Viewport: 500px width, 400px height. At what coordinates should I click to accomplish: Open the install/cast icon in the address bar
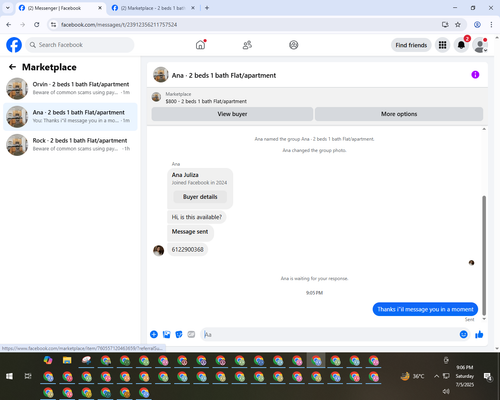(x=445, y=25)
